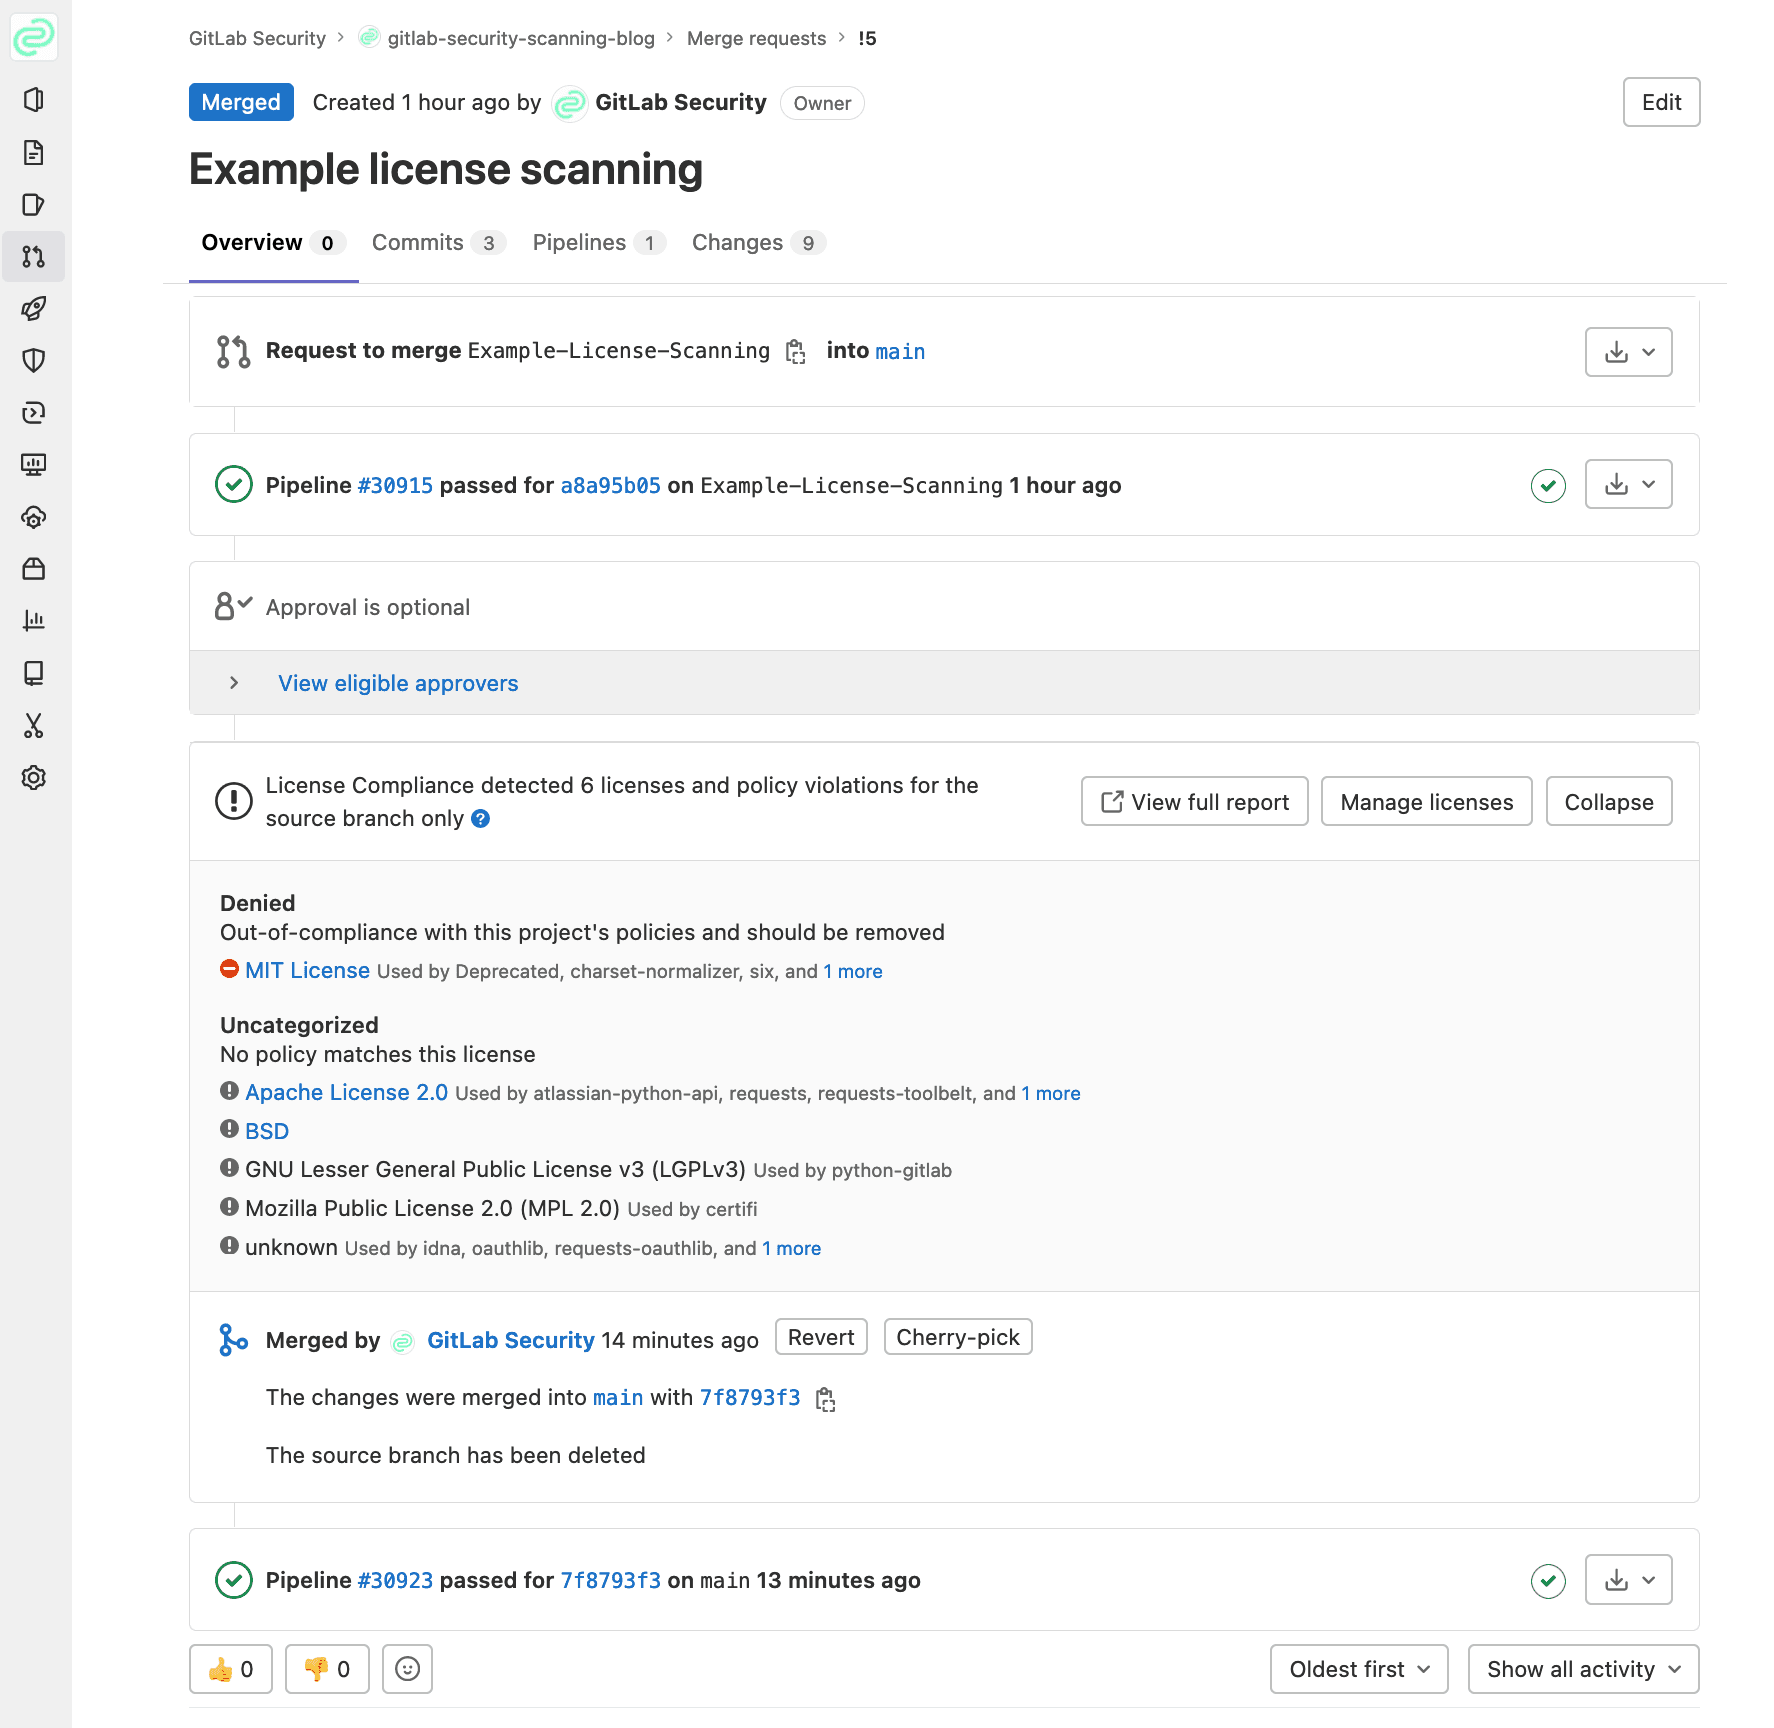This screenshot has width=1774, height=1728.
Task: Click the View full report button
Action: coord(1194,802)
